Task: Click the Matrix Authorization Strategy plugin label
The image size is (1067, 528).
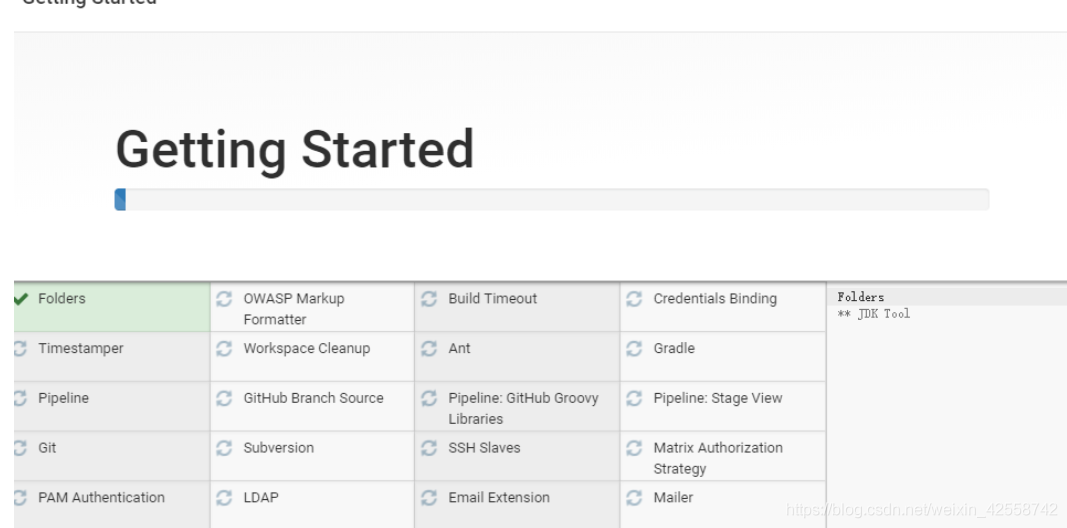Action: pos(718,458)
